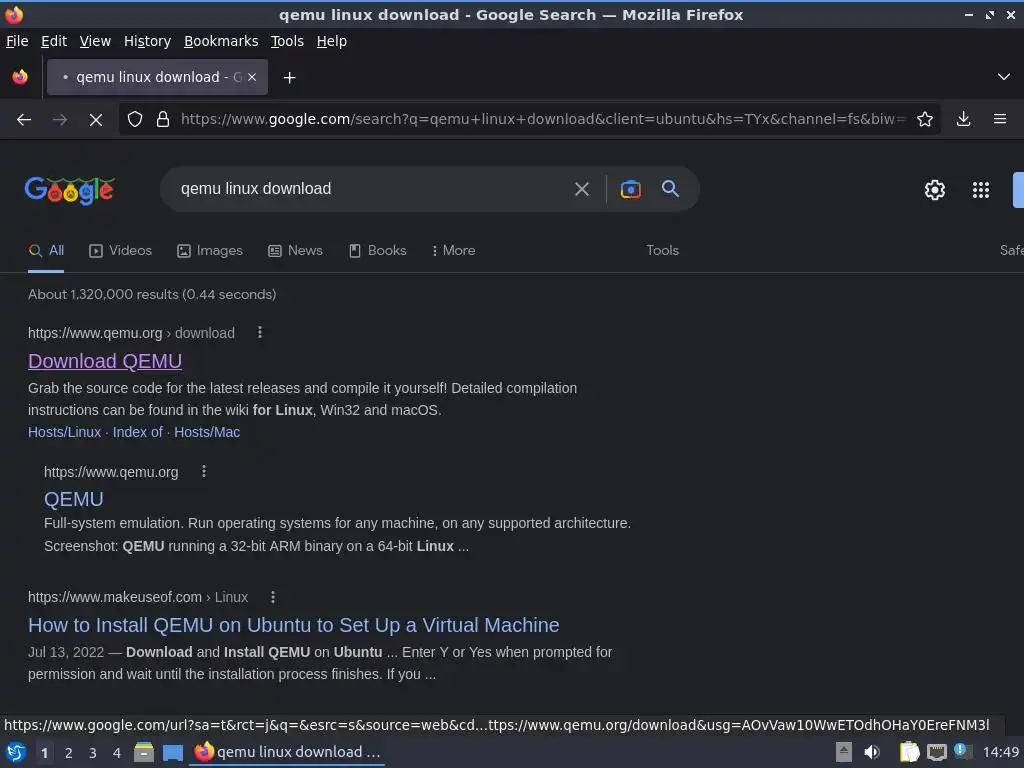Click the About 1,320,000 results text
This screenshot has width=1024, height=768.
[152, 295]
